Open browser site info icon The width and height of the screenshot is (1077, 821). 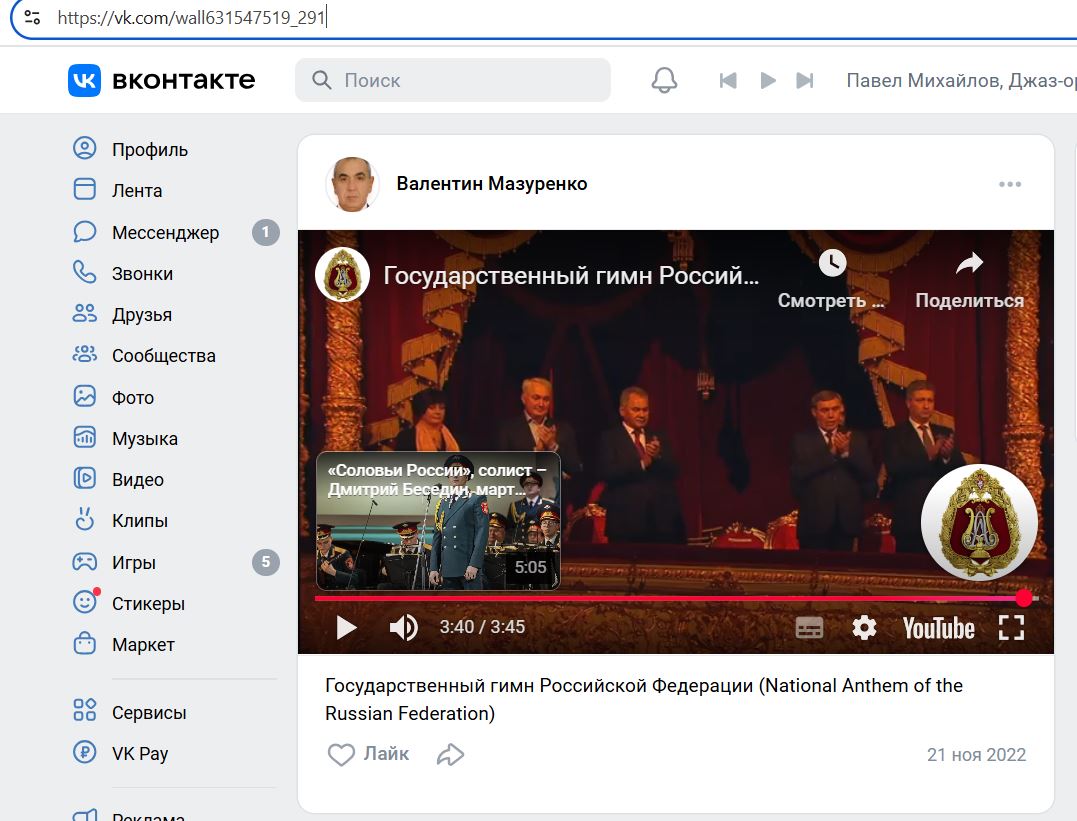point(32,17)
